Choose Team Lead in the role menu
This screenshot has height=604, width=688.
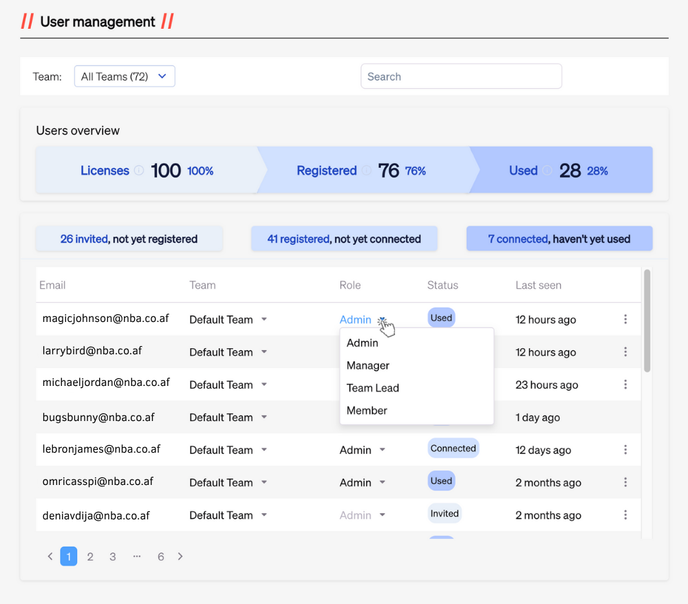(373, 388)
